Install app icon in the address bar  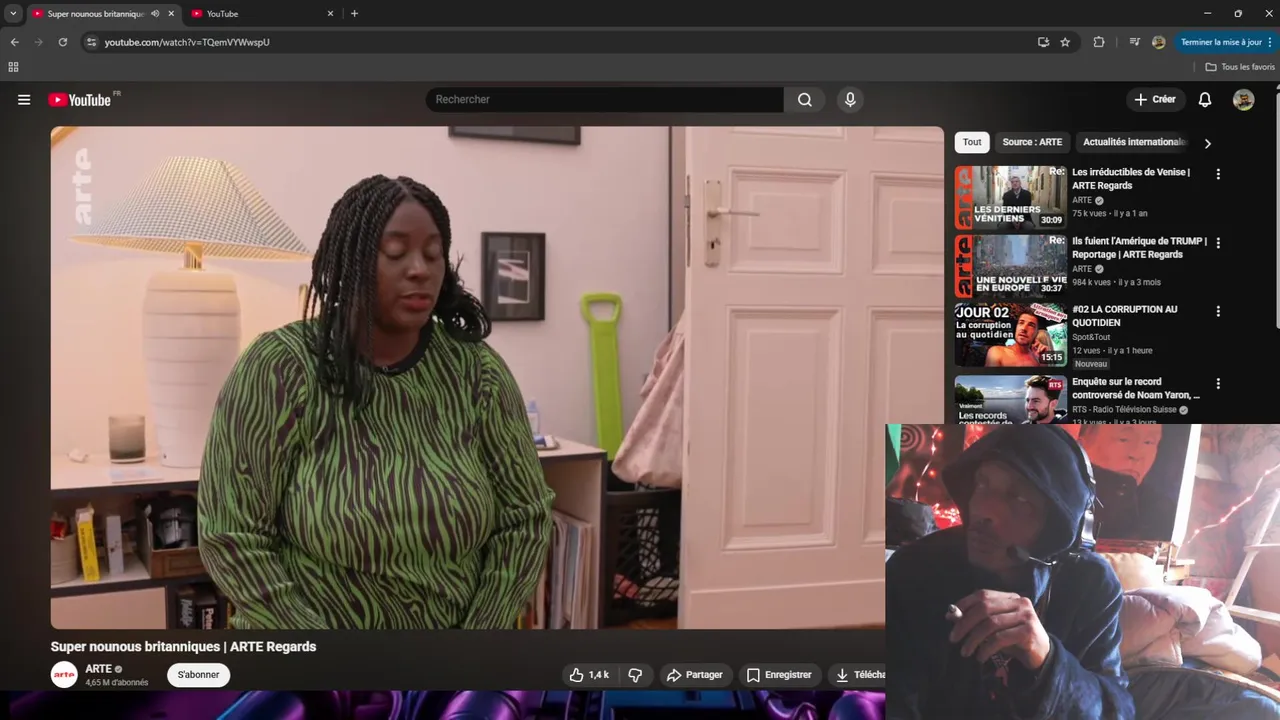(1043, 42)
